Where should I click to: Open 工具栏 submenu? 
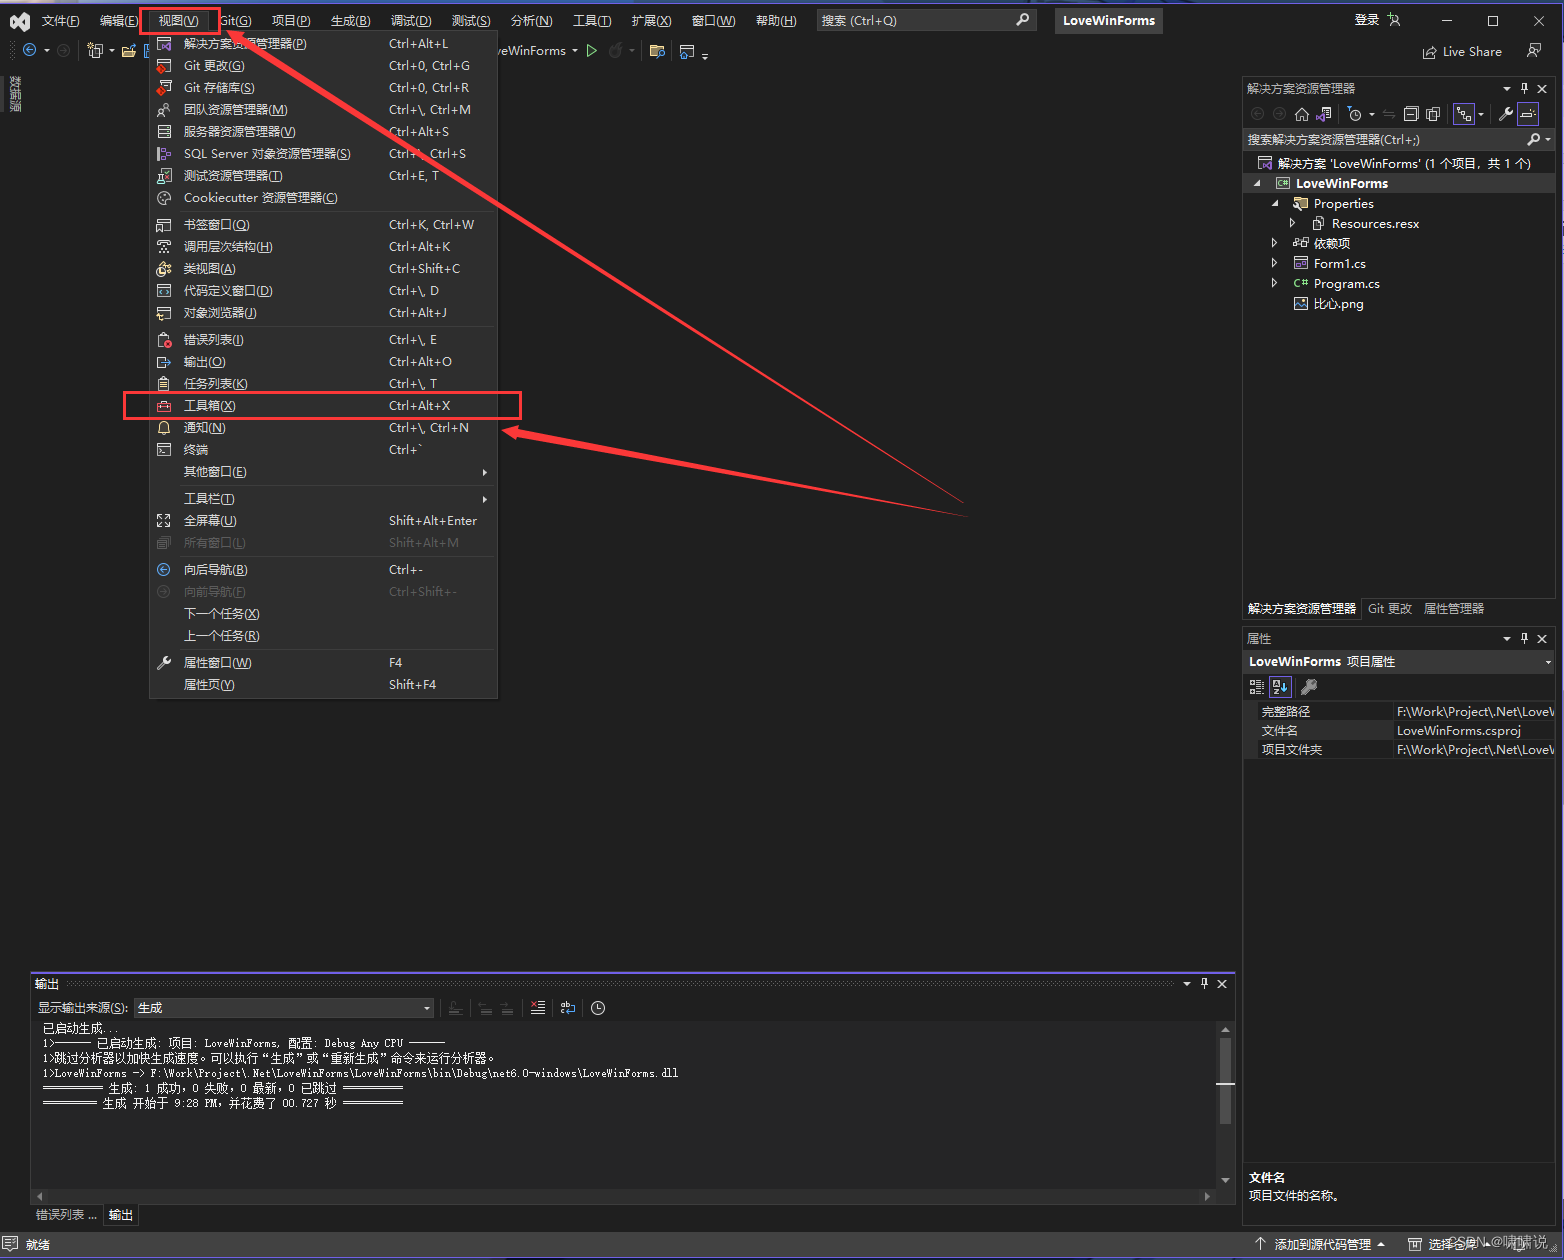[323, 498]
